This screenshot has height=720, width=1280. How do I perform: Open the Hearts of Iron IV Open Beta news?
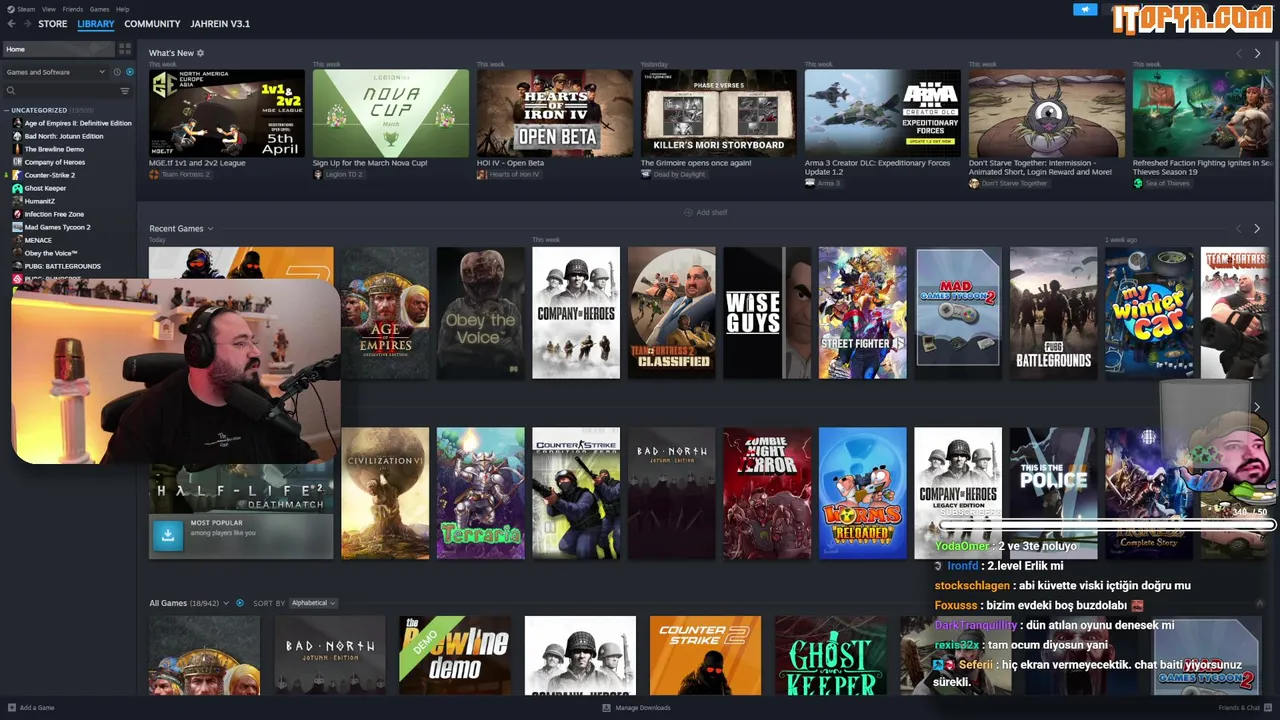click(x=555, y=113)
